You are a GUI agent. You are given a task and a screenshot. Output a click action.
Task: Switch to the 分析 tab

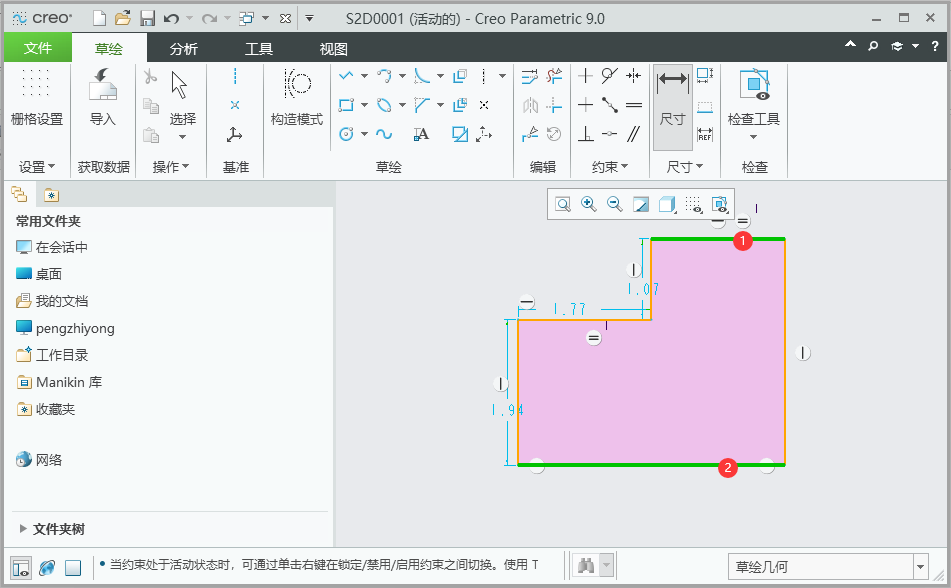pos(184,49)
